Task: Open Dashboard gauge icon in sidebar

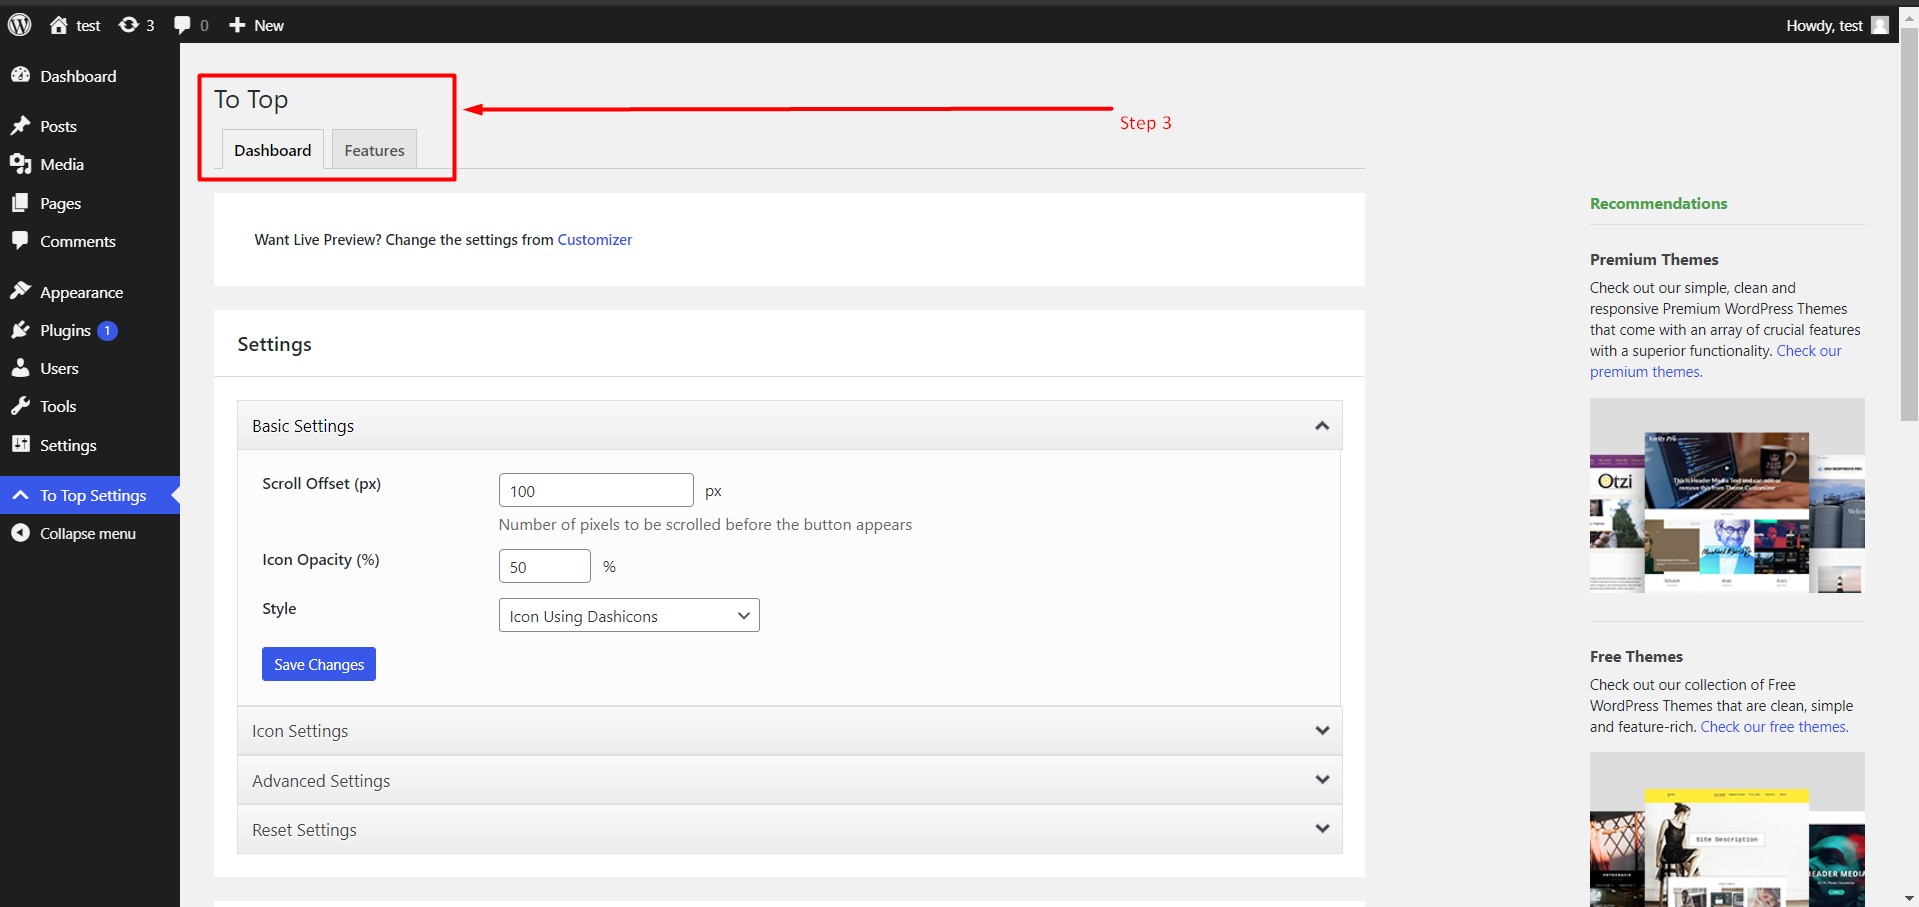Action: click(x=20, y=75)
